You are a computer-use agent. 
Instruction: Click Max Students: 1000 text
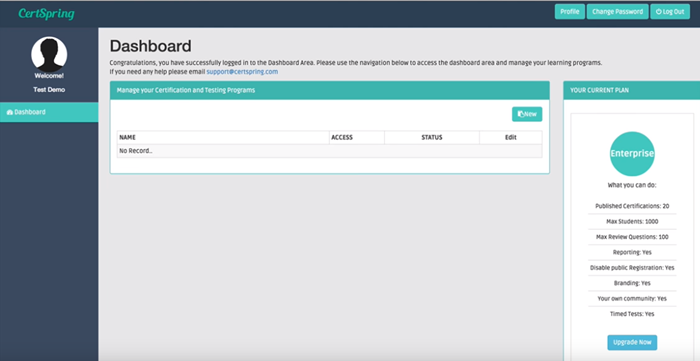pyautogui.click(x=632, y=221)
